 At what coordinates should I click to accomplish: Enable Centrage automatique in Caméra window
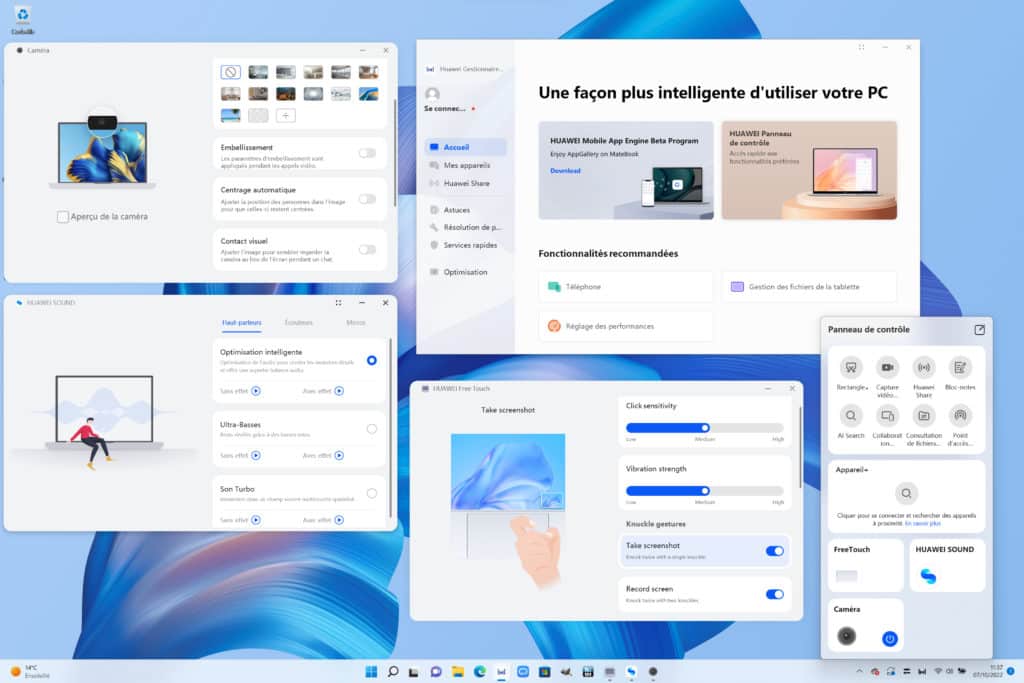click(x=367, y=199)
